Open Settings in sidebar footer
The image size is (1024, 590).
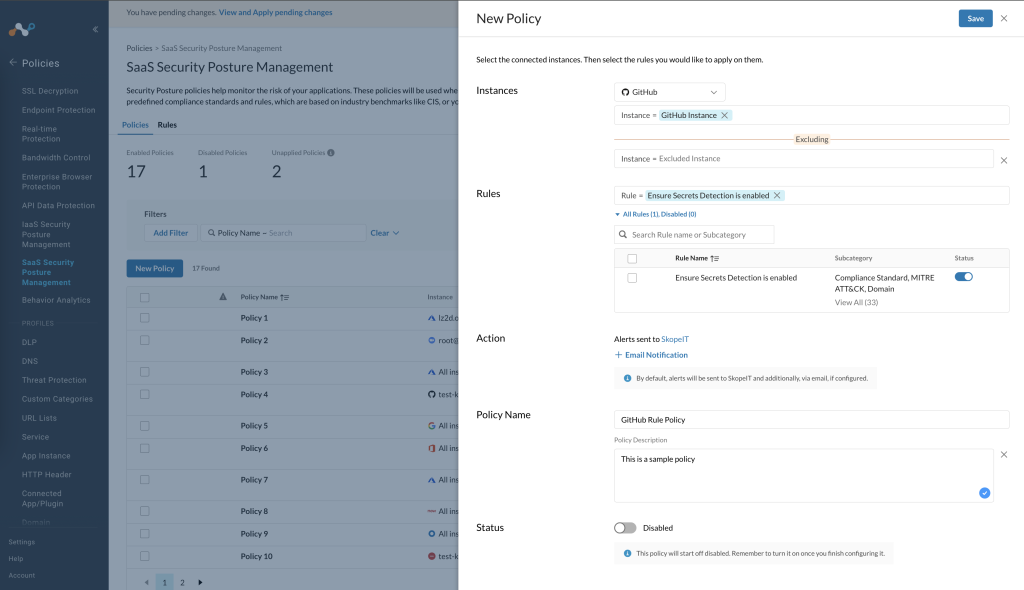tap(22, 542)
